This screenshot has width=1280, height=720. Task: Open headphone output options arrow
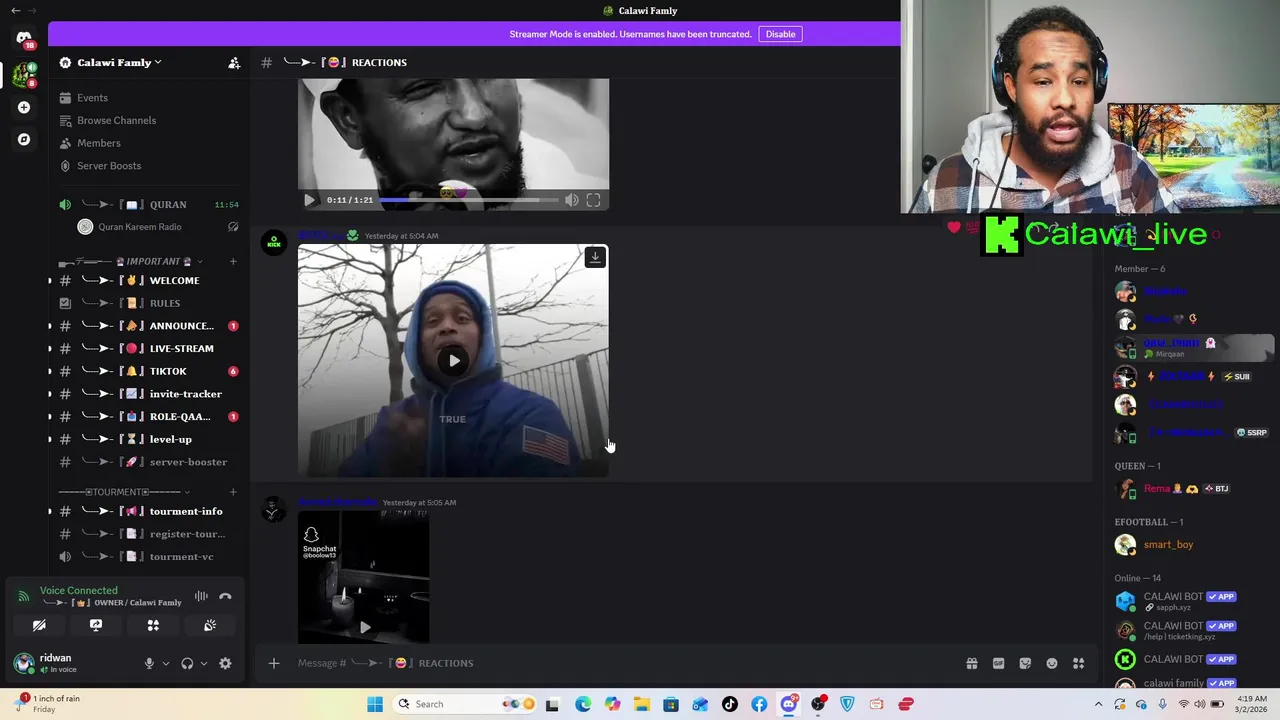(204, 663)
